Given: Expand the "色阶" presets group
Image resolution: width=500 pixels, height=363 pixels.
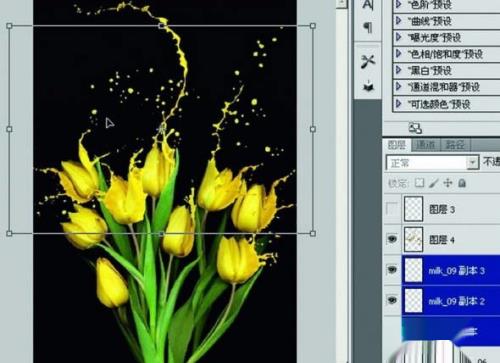Looking at the screenshot, I should coord(398,4).
